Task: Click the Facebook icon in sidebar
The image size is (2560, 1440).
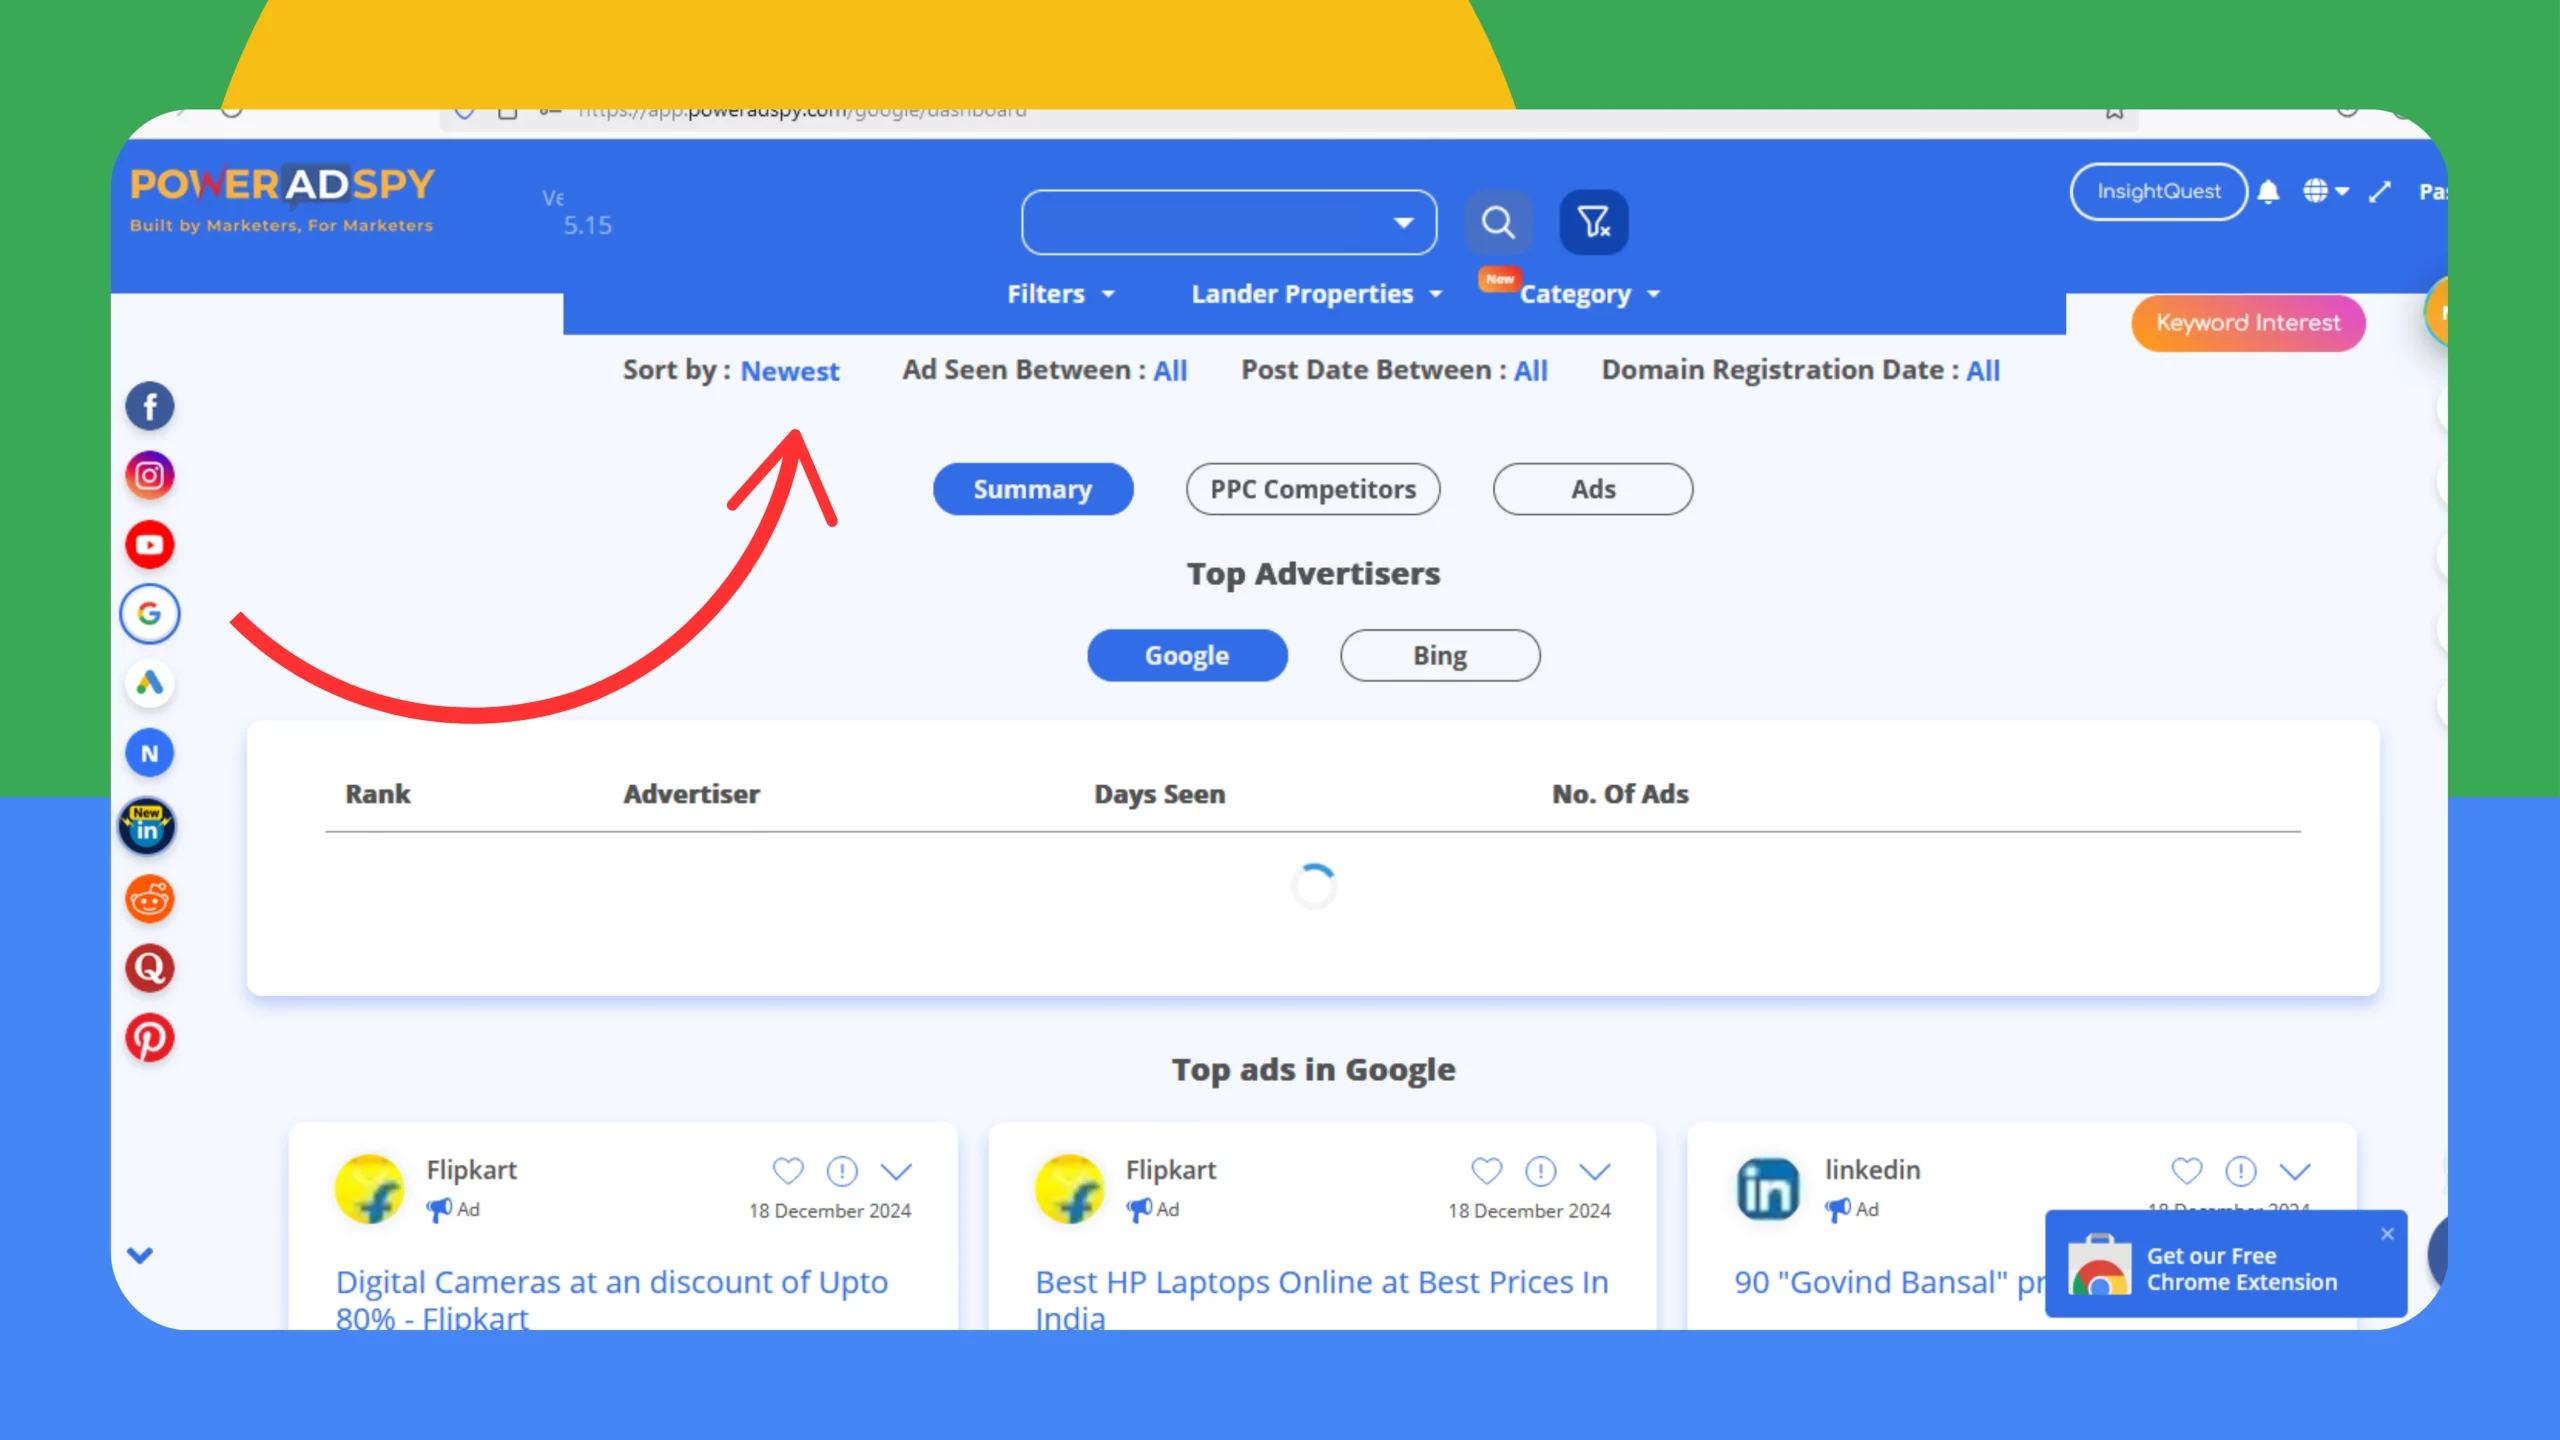Action: [149, 404]
